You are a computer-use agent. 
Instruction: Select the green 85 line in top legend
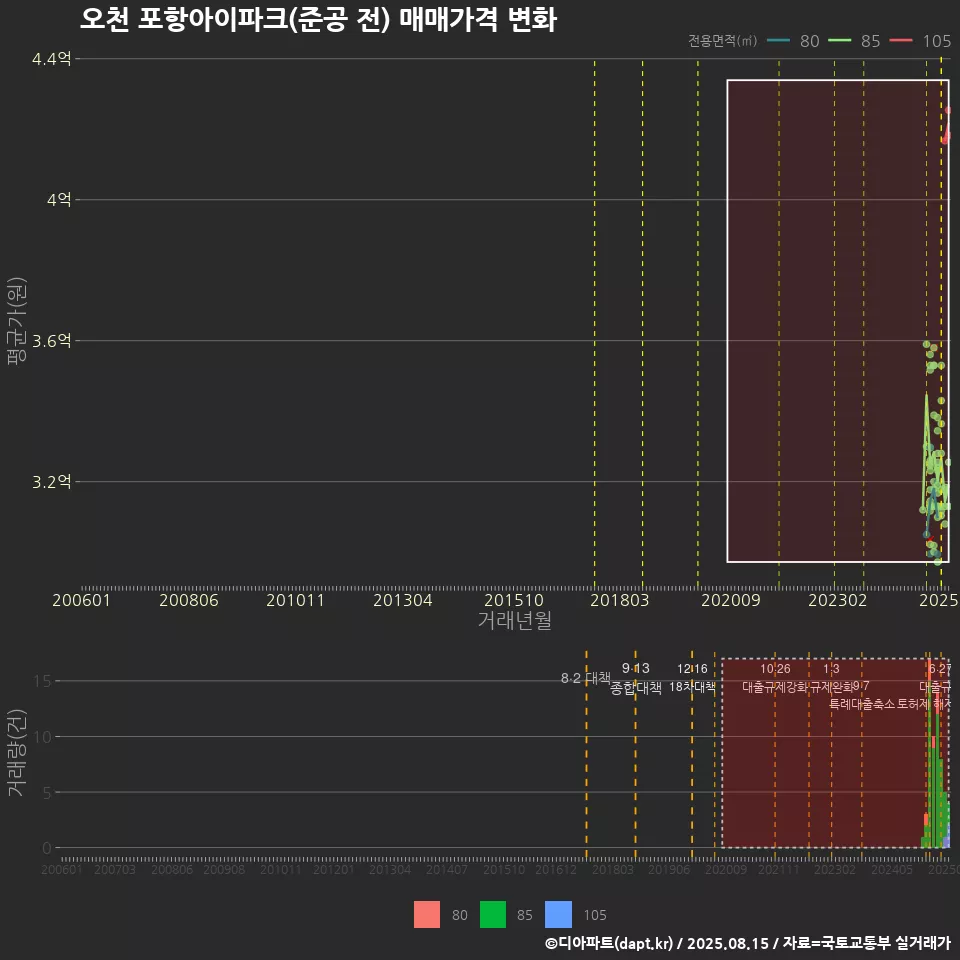point(839,40)
